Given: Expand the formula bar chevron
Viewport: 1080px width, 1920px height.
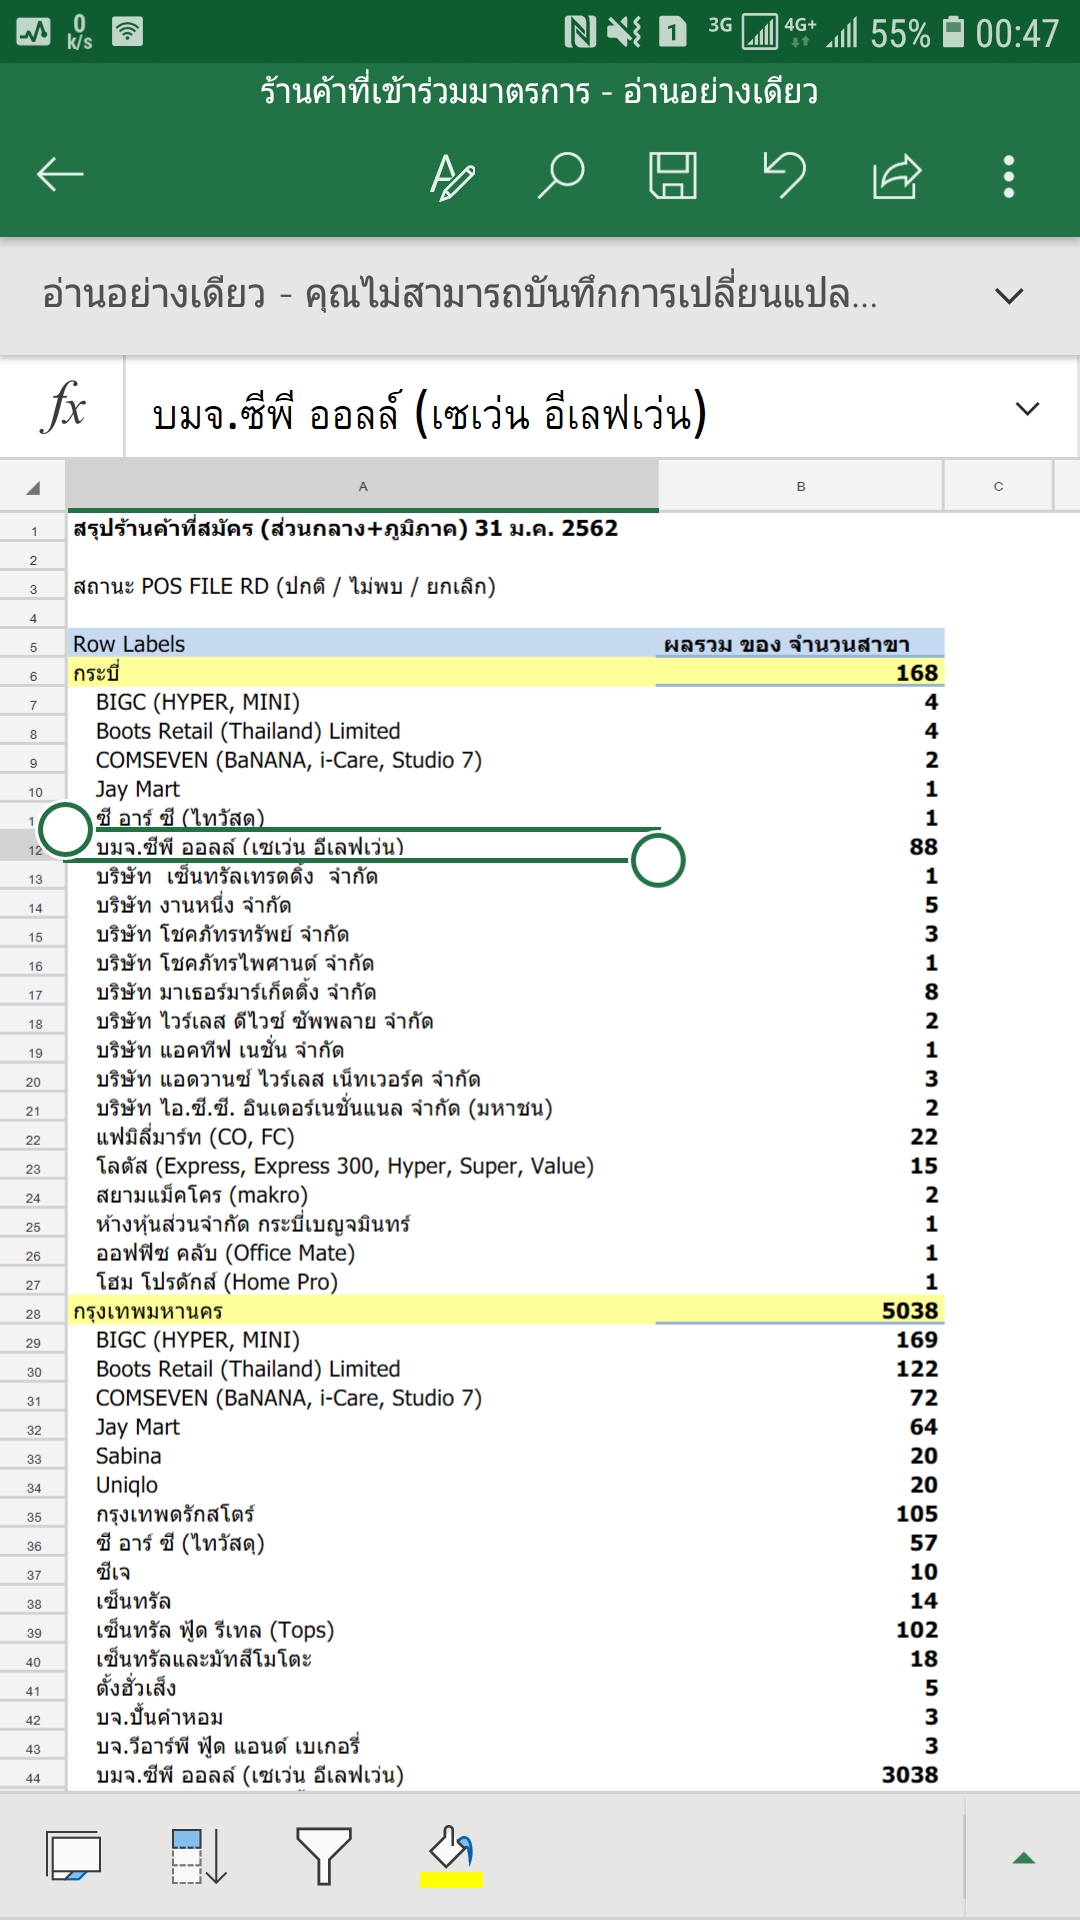Looking at the screenshot, I should (x=1027, y=408).
